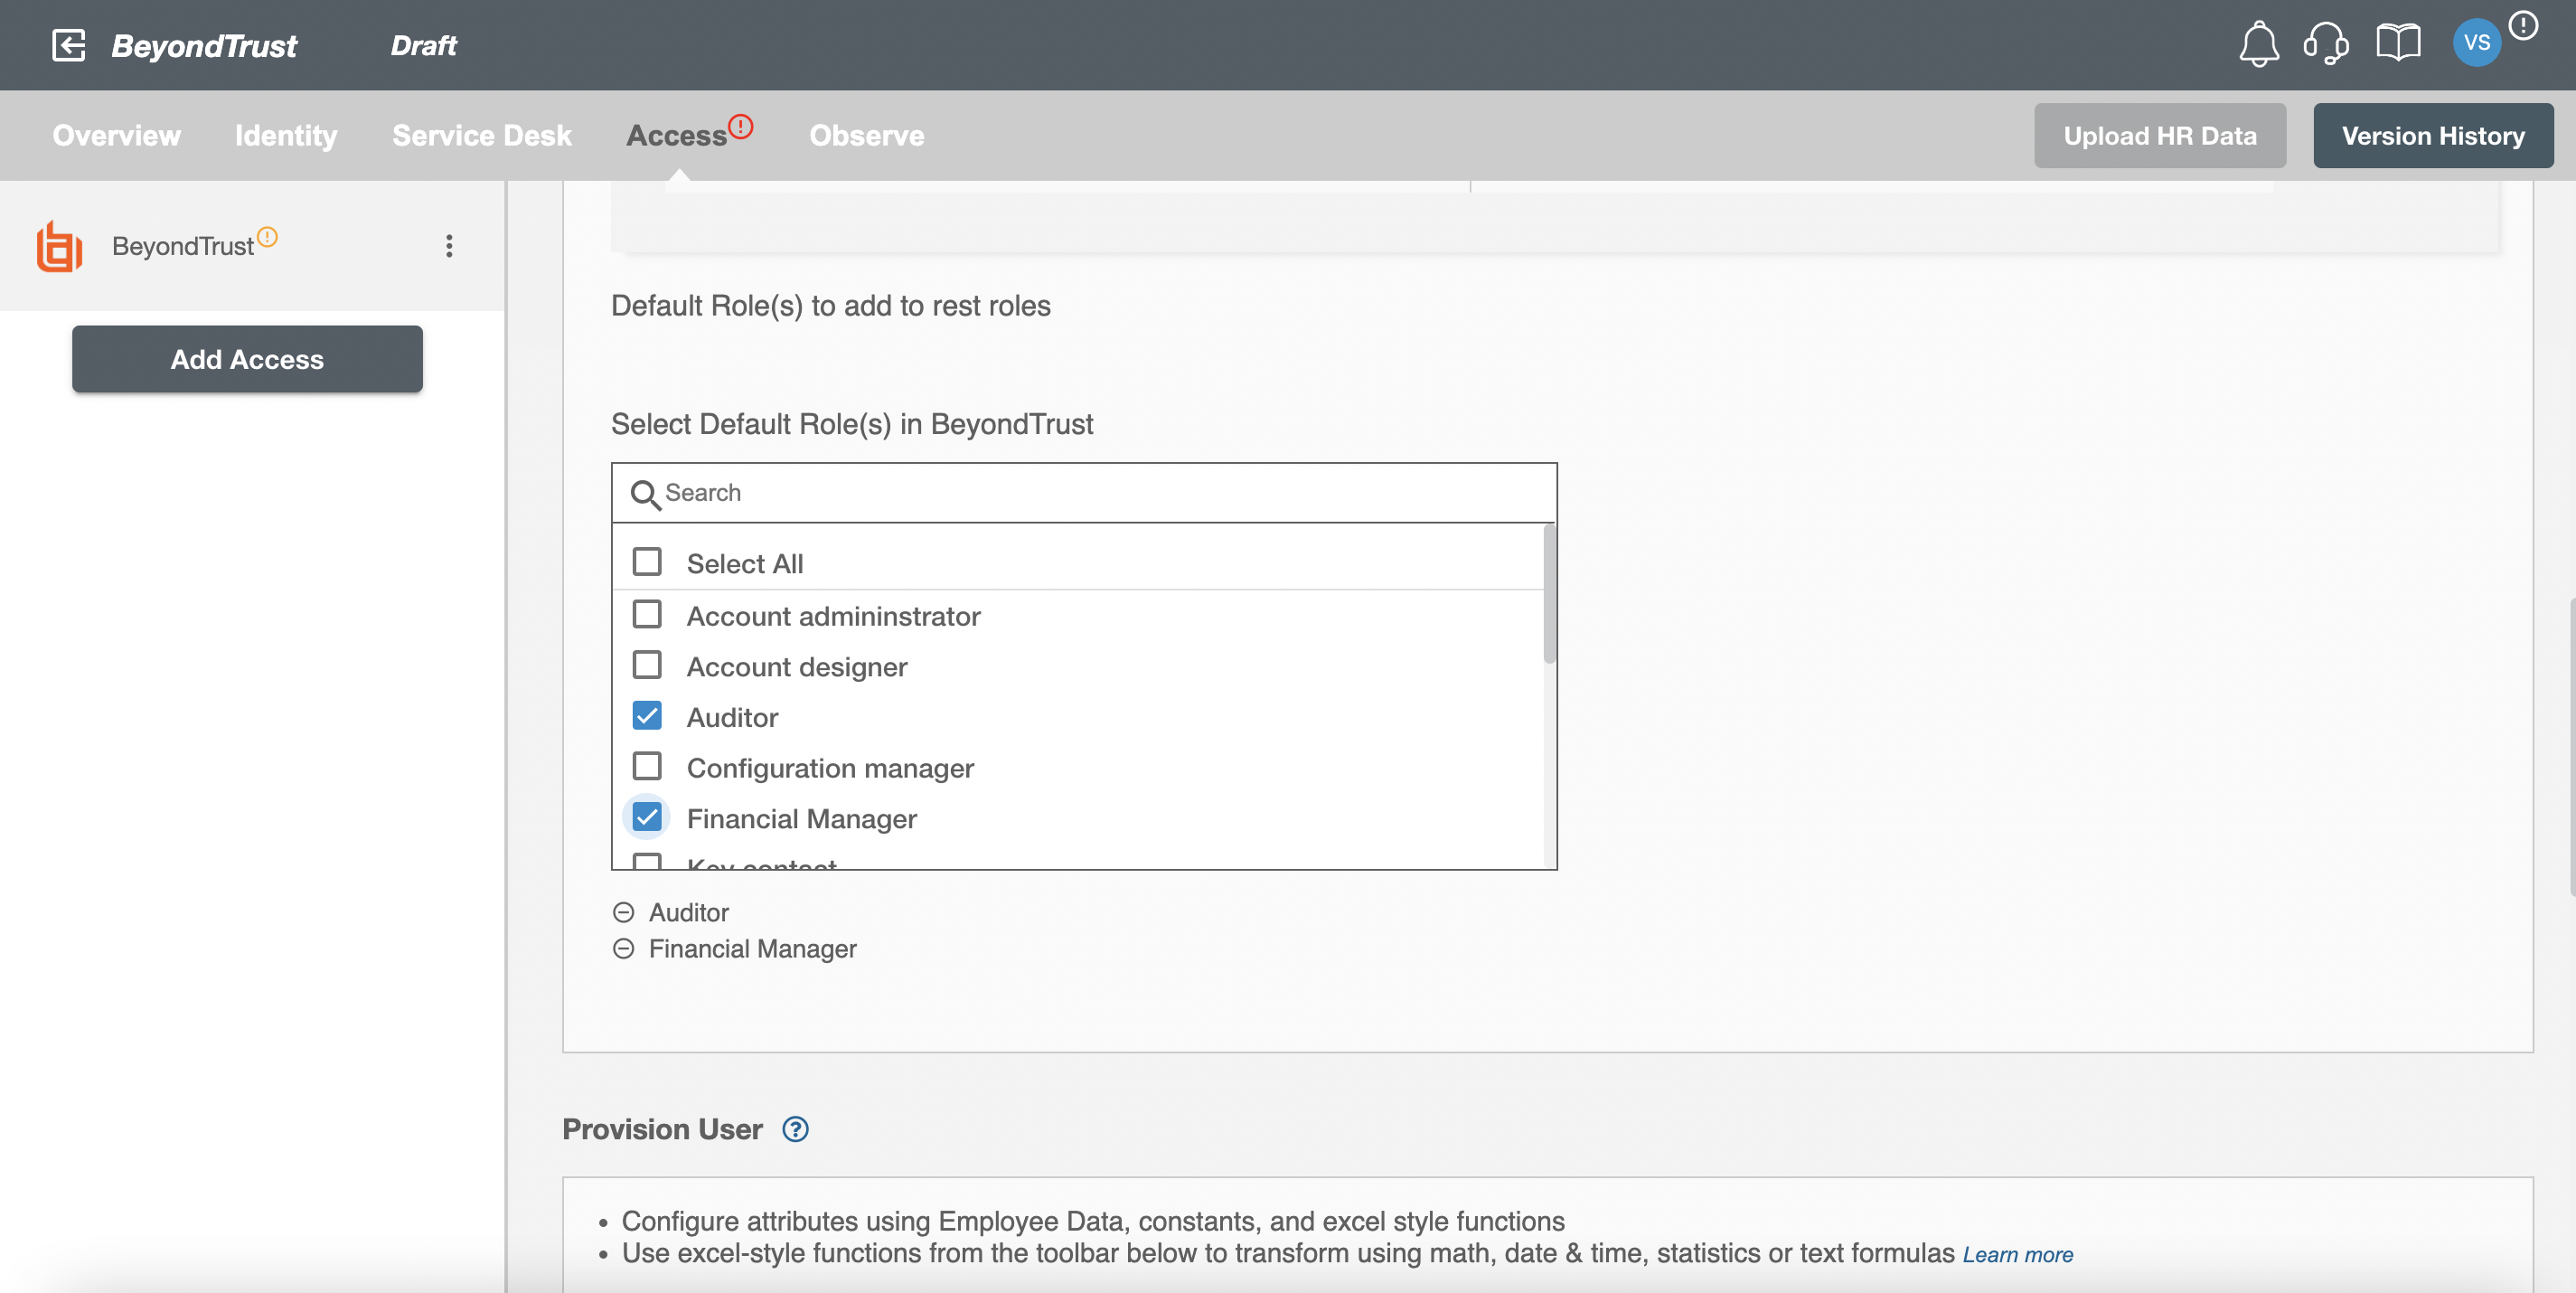This screenshot has width=2576, height=1293.
Task: Click the search magnifier icon
Action: coord(645,494)
